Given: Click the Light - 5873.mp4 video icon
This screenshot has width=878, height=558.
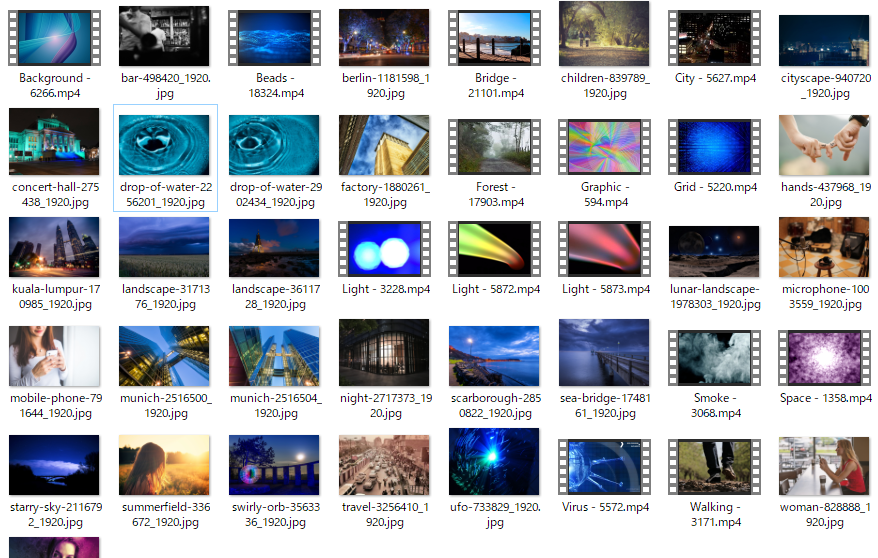Looking at the screenshot, I should [x=604, y=249].
